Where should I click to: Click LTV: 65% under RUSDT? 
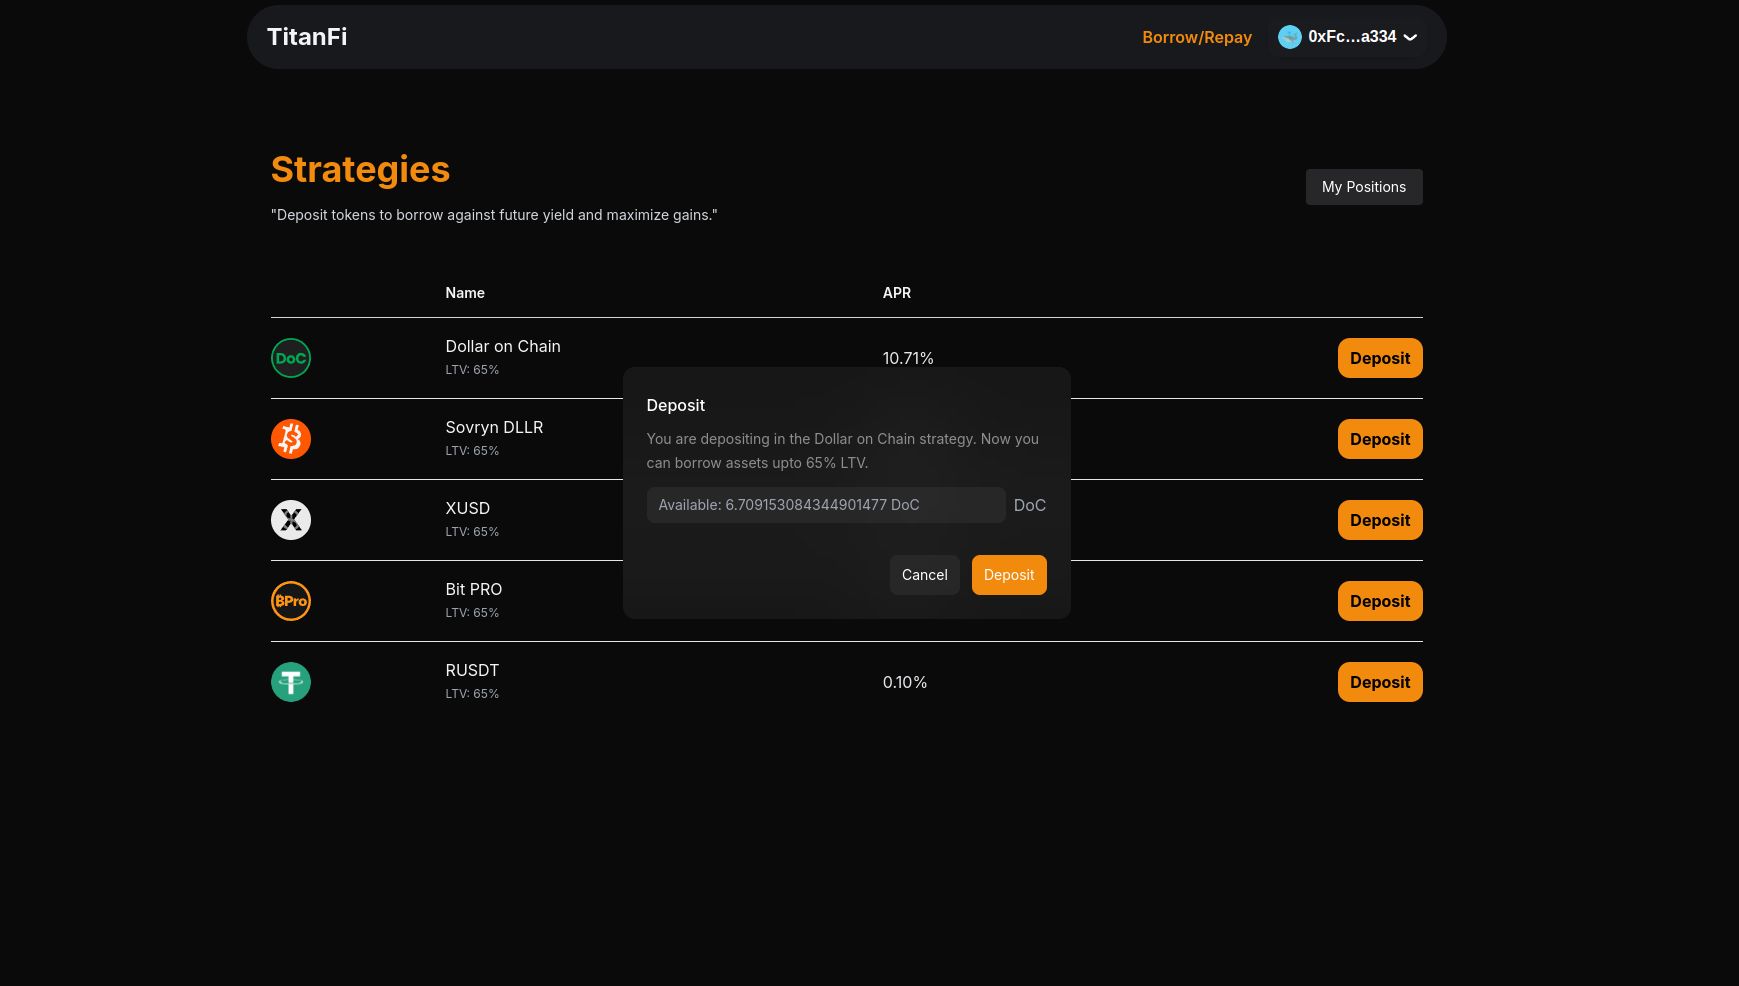472,694
